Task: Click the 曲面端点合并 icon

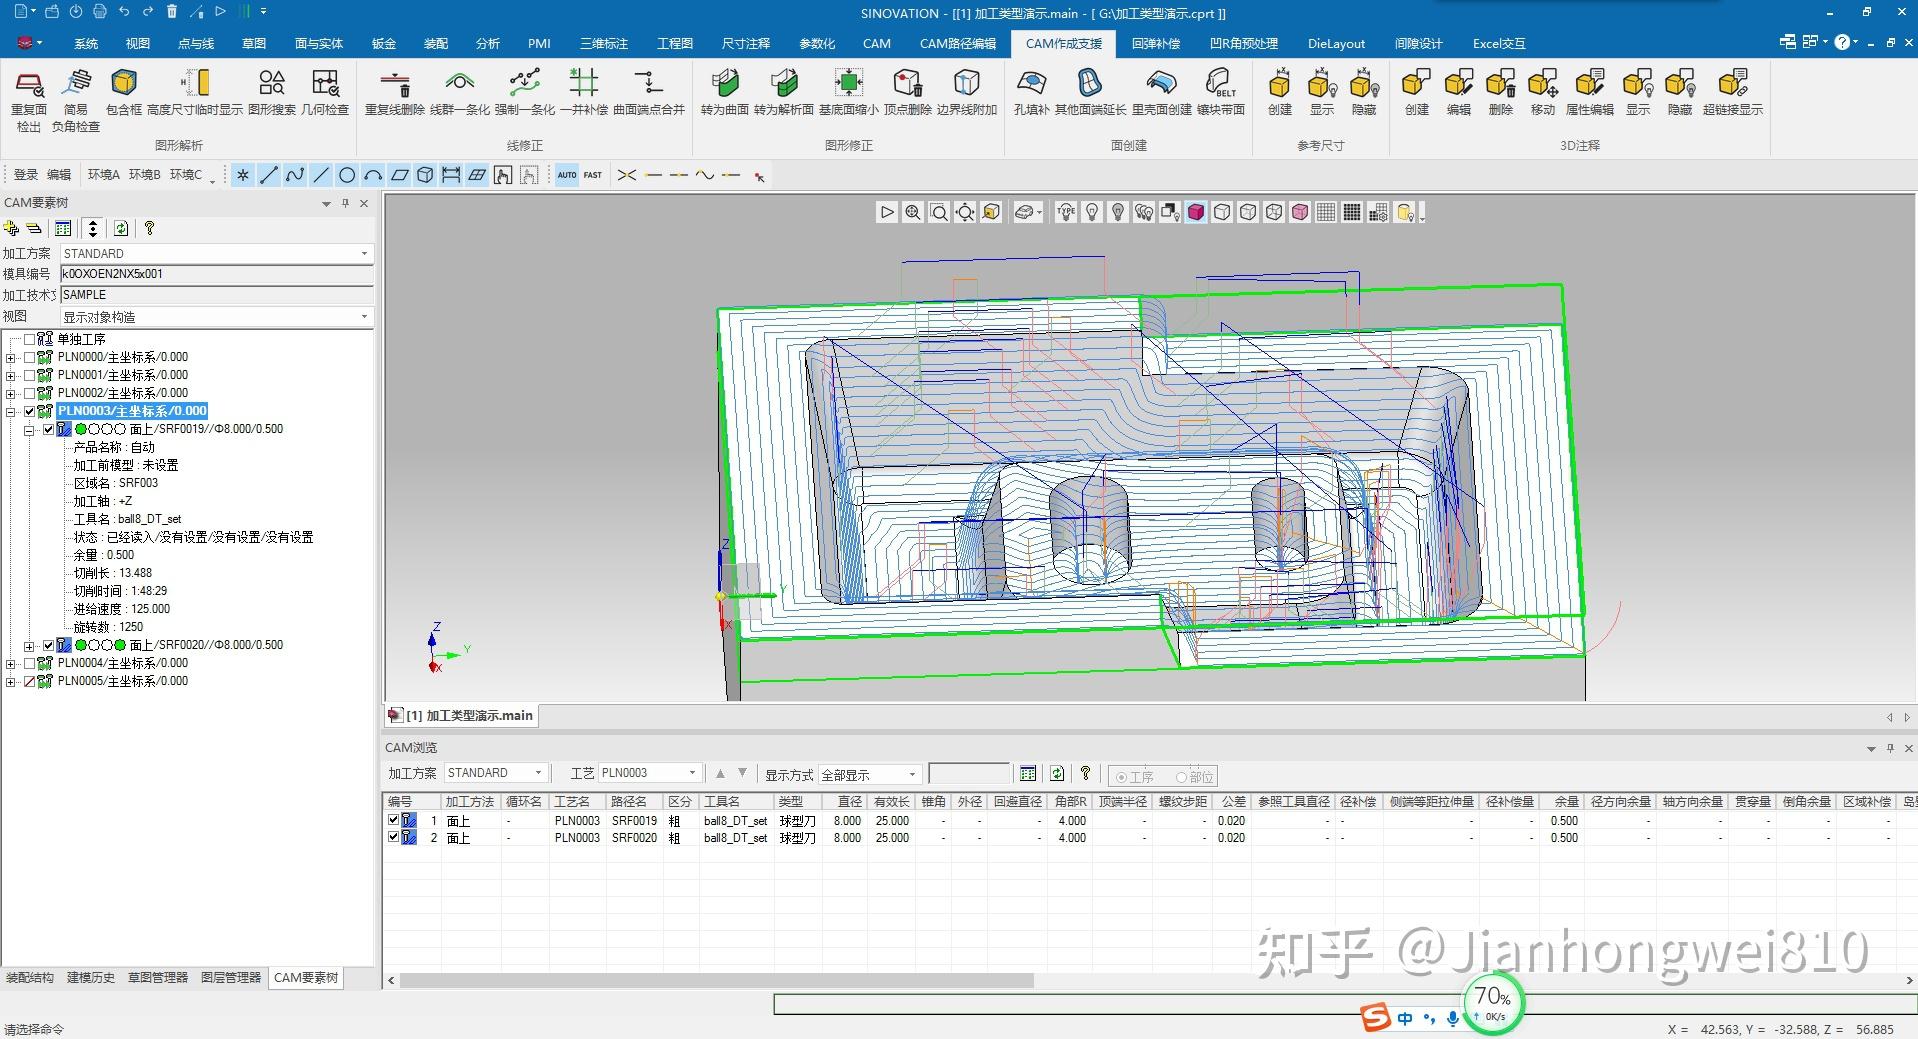Action: pyautogui.click(x=648, y=84)
